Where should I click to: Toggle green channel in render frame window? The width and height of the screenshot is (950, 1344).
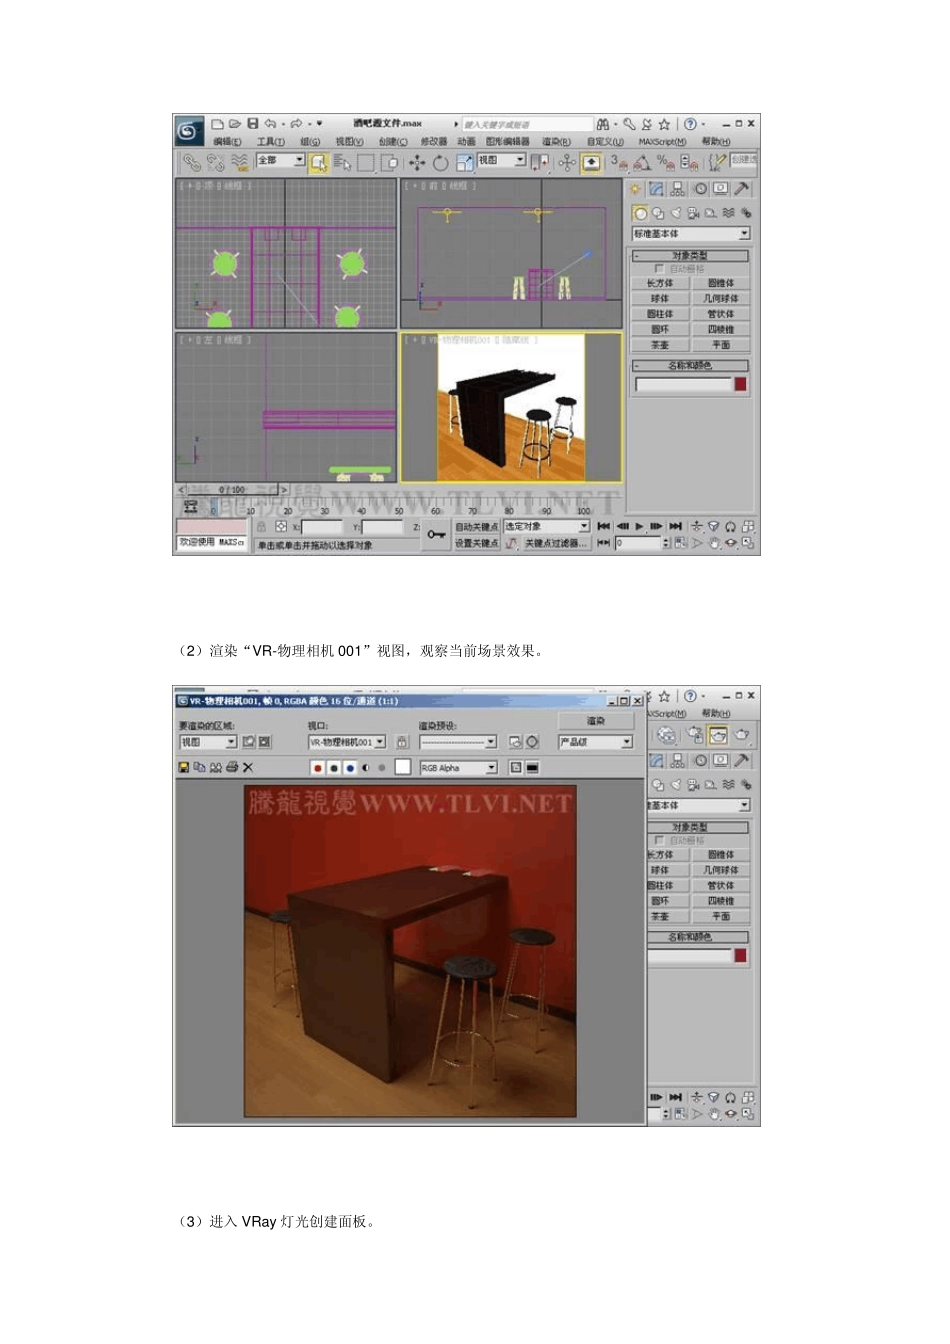334,768
